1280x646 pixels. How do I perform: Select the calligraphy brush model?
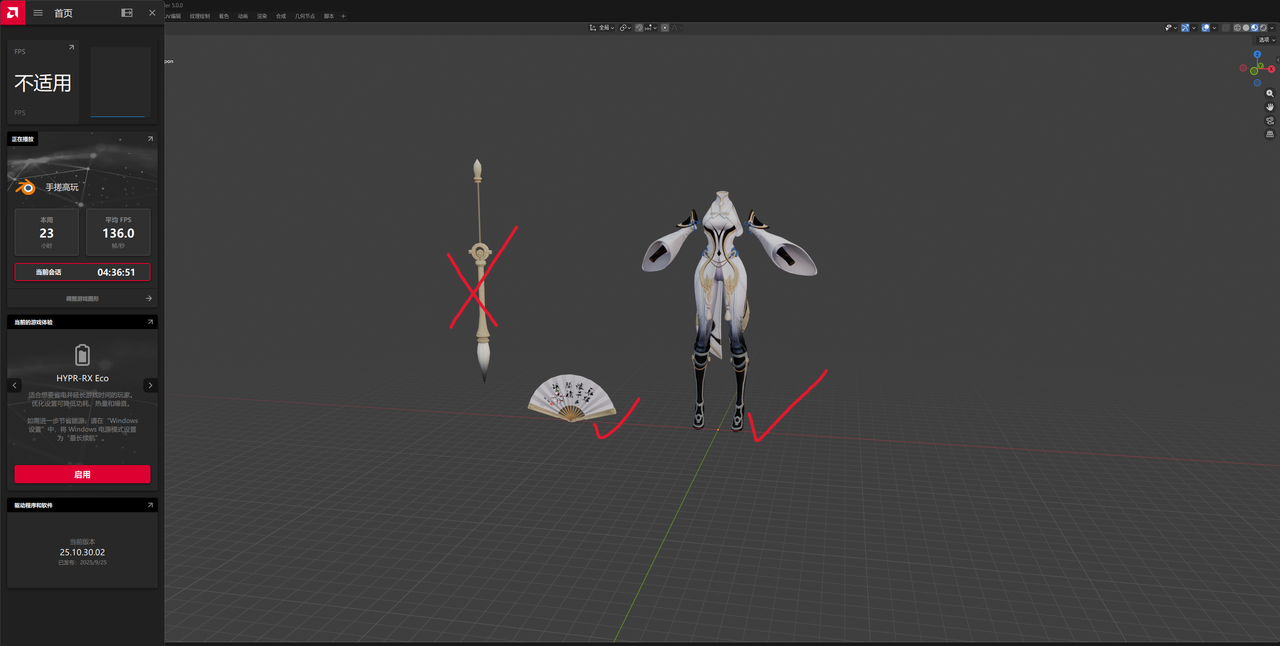click(x=481, y=270)
